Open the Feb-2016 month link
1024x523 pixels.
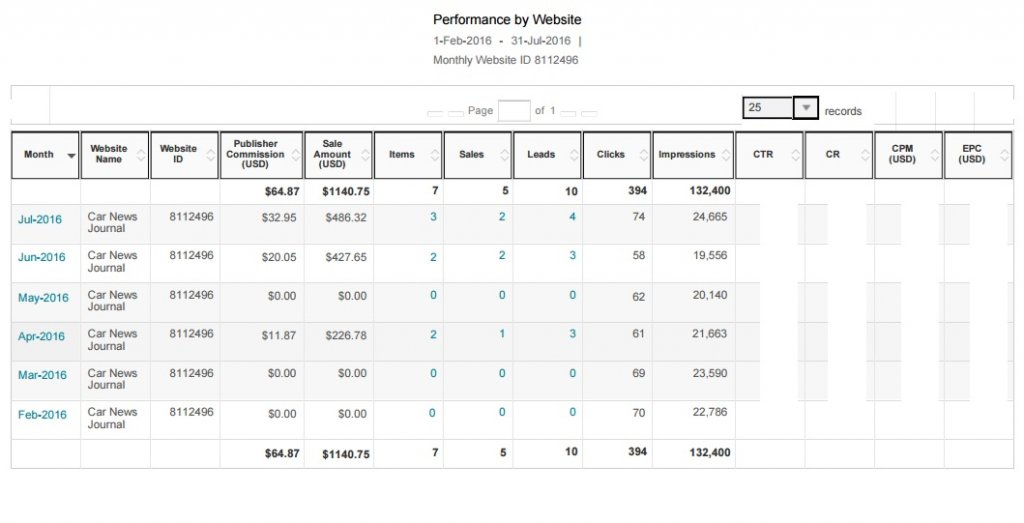(x=42, y=415)
